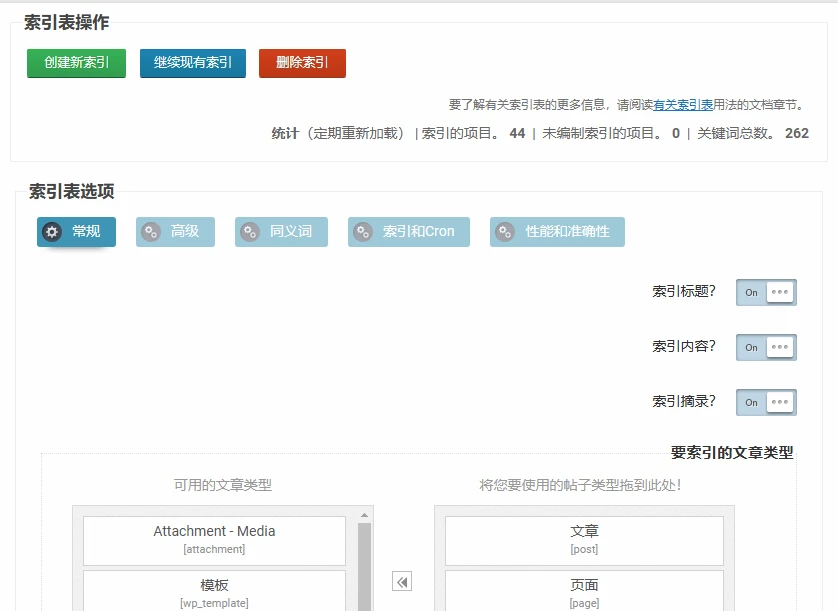Toggle off the 索引标题 switch
Screen dimensions: 838x611
[x=751, y=292]
